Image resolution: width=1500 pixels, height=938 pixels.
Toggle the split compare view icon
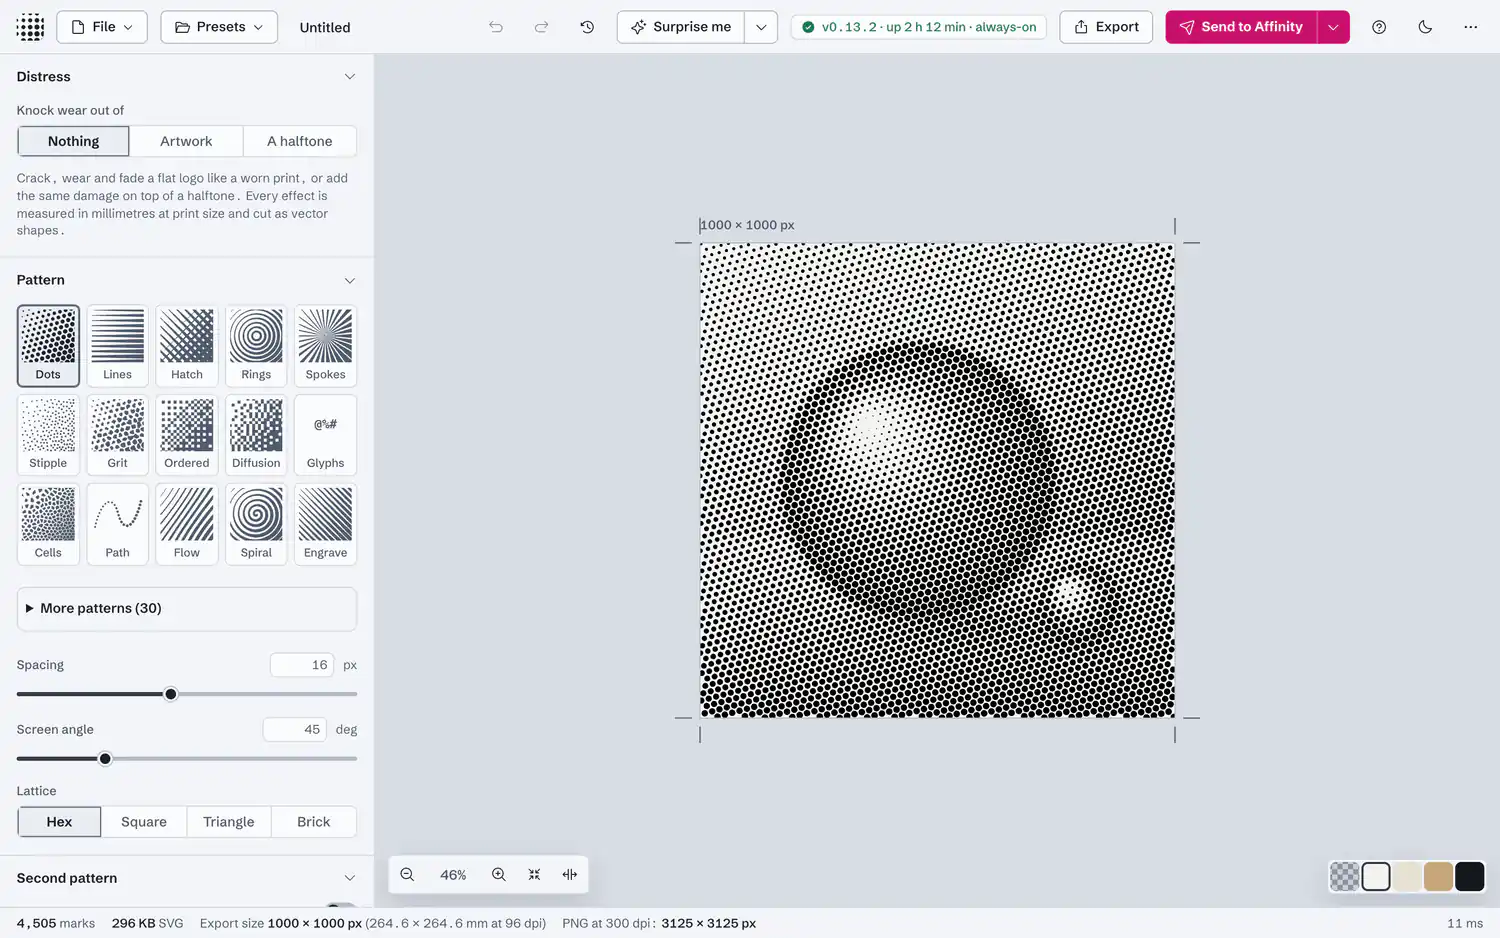point(570,875)
